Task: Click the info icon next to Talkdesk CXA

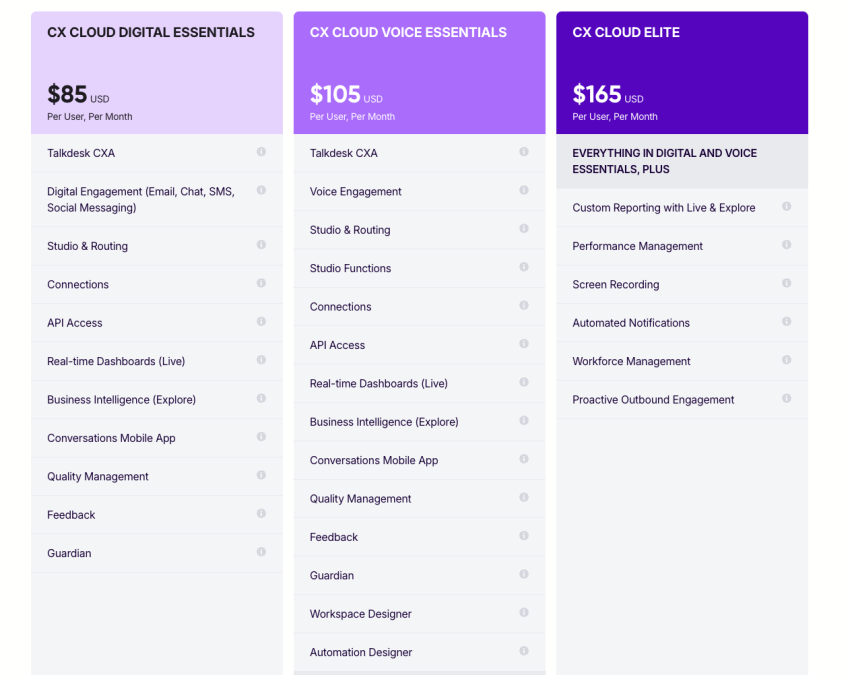Action: pos(263,153)
